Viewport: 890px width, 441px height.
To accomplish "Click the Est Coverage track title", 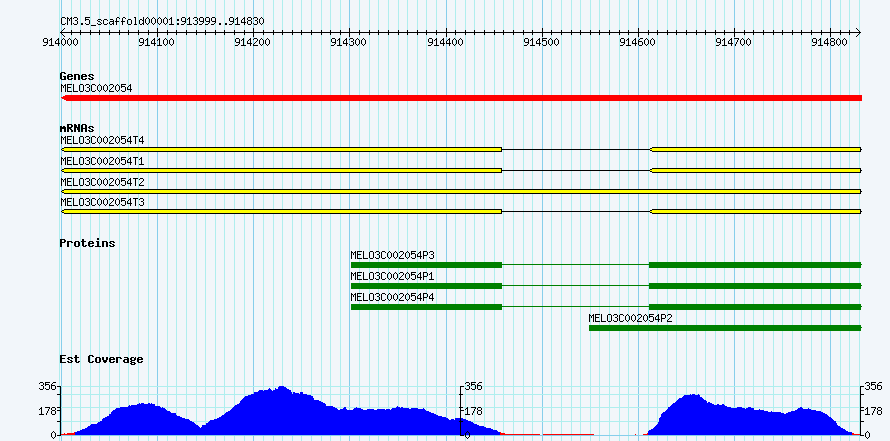I will point(102,359).
